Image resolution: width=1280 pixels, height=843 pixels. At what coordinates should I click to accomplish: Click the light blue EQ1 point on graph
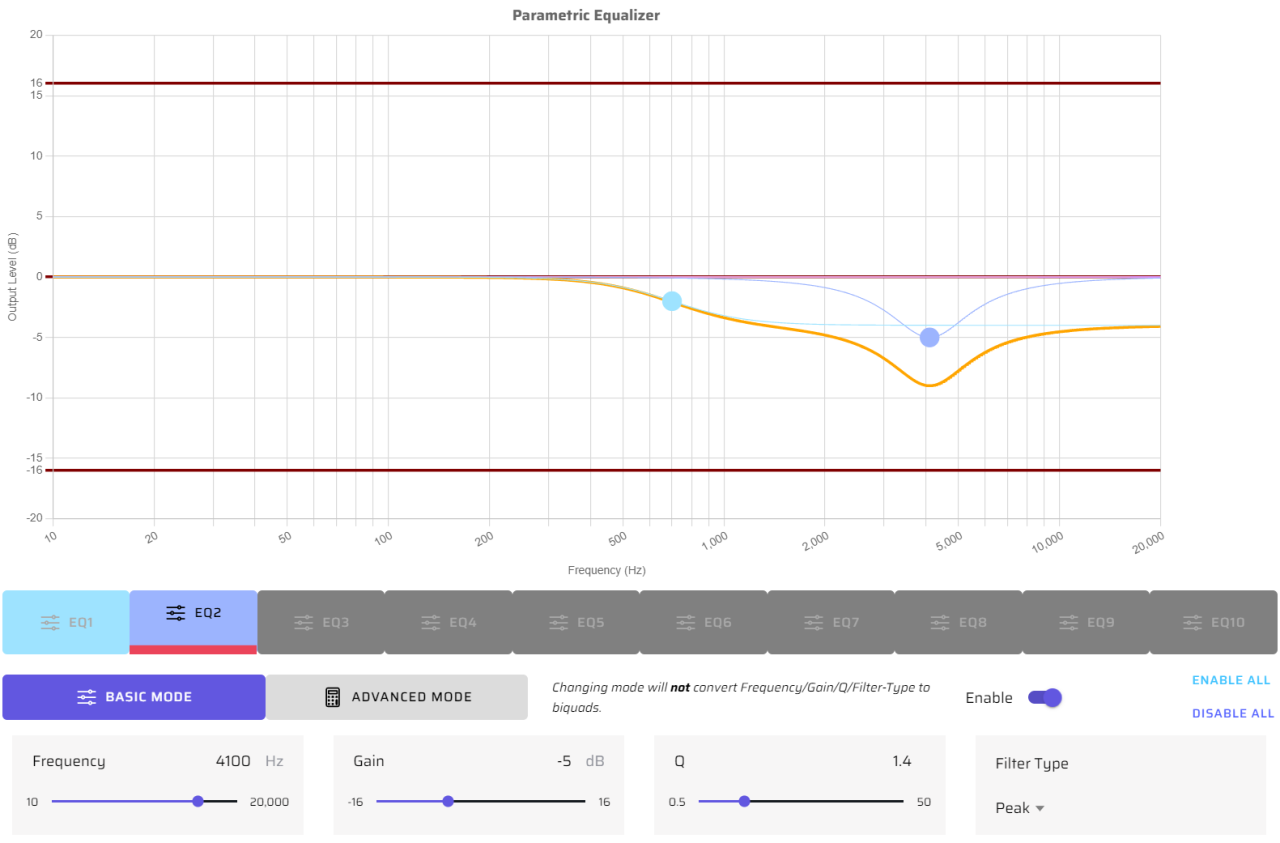click(x=672, y=301)
